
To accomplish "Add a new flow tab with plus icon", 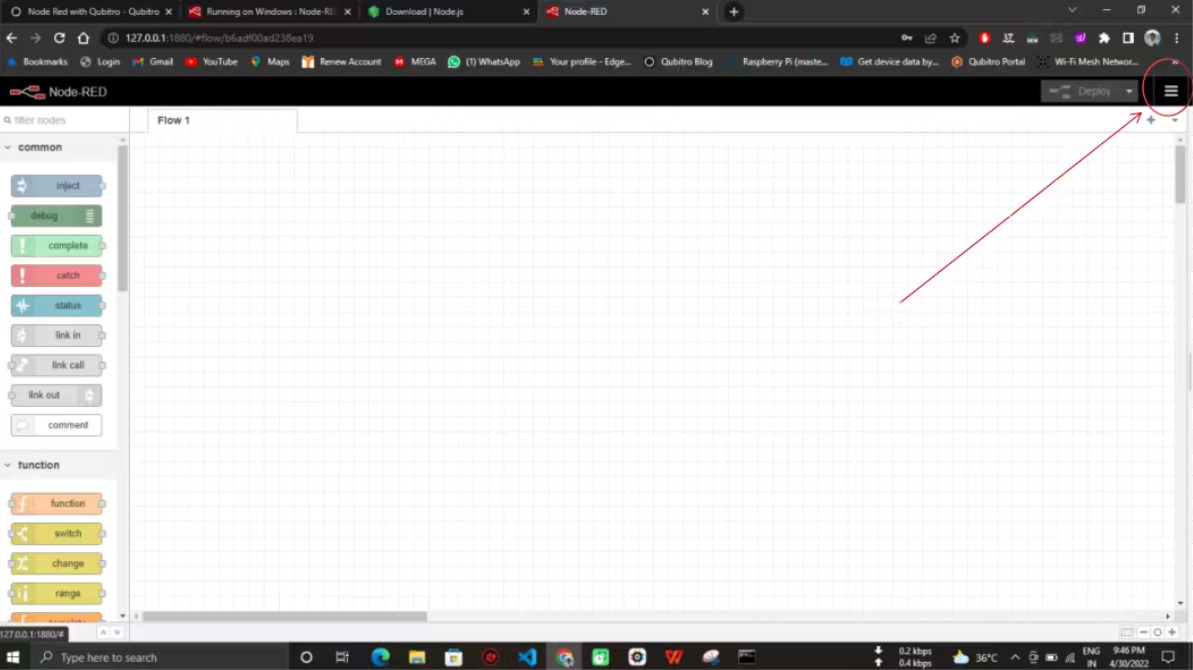I will (1150, 120).
